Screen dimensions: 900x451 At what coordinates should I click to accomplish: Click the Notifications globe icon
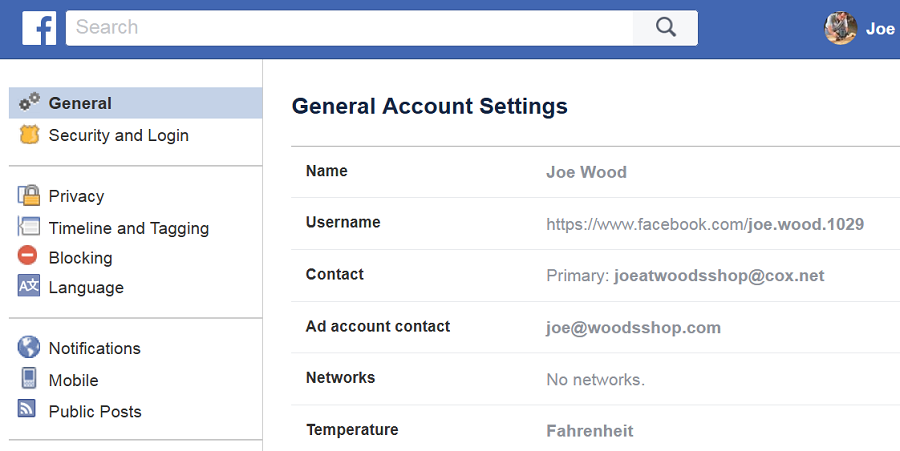pos(29,348)
